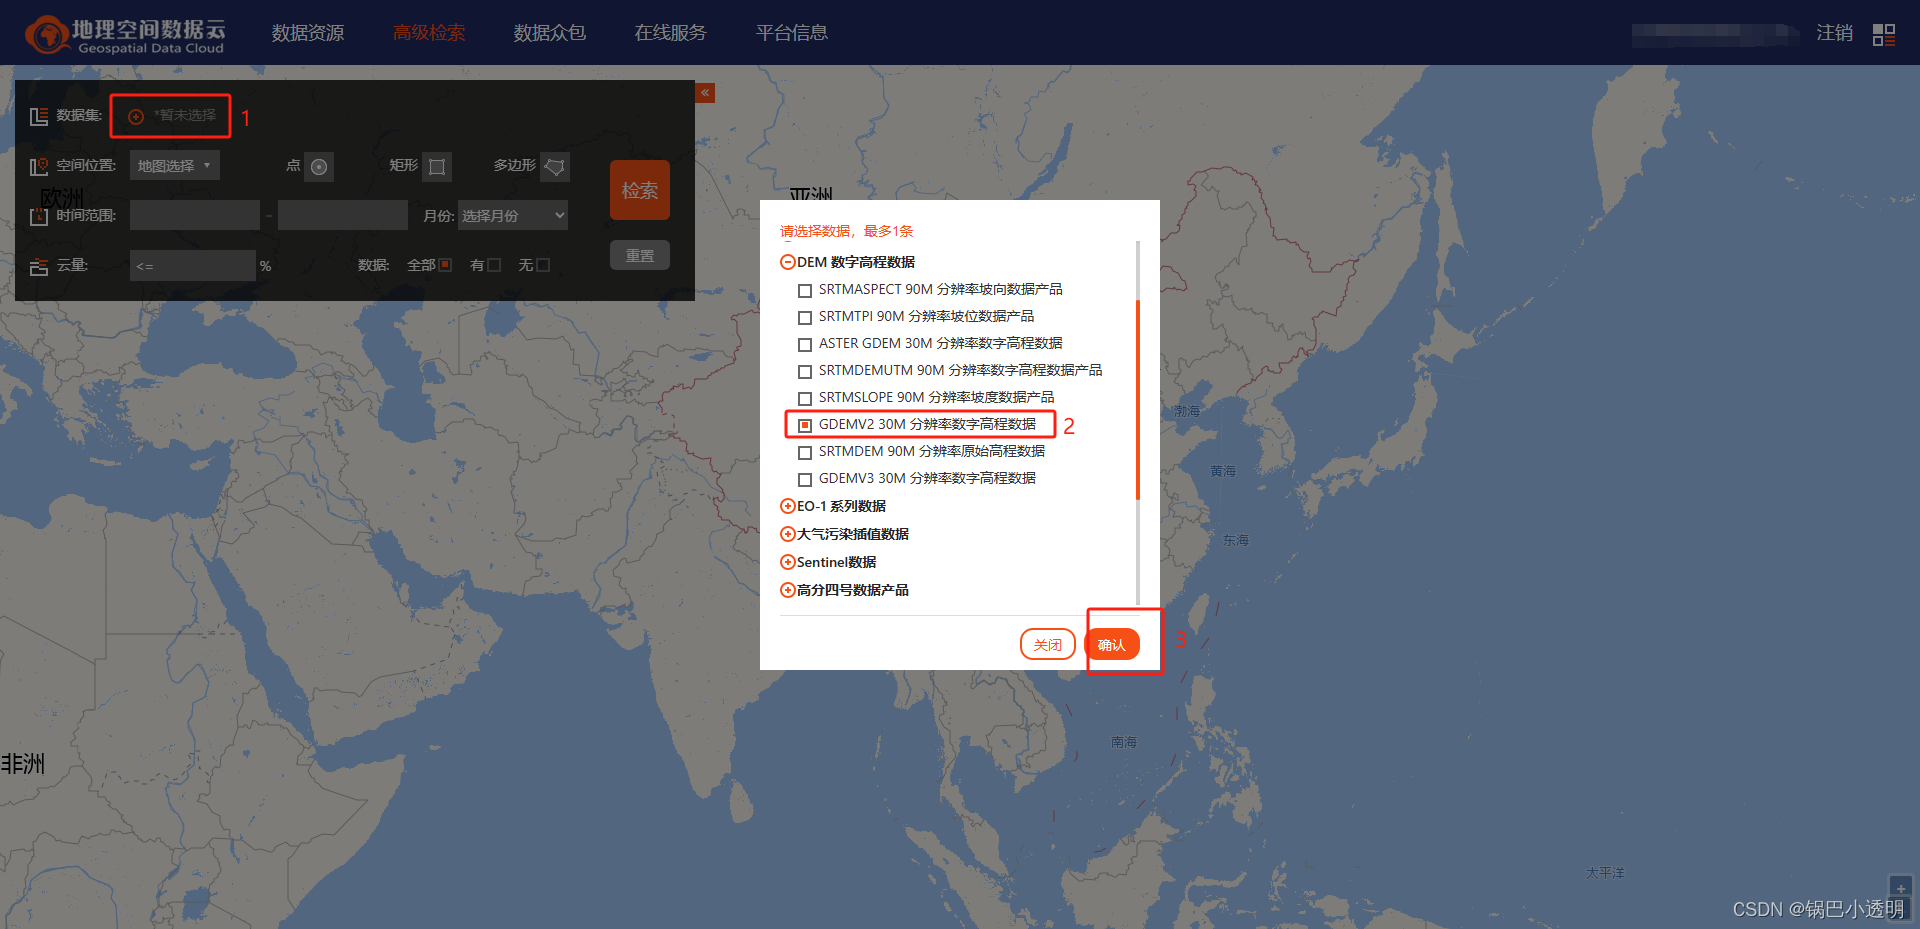Open the 选择月份 month dropdown
The image size is (1920, 929).
click(512, 214)
